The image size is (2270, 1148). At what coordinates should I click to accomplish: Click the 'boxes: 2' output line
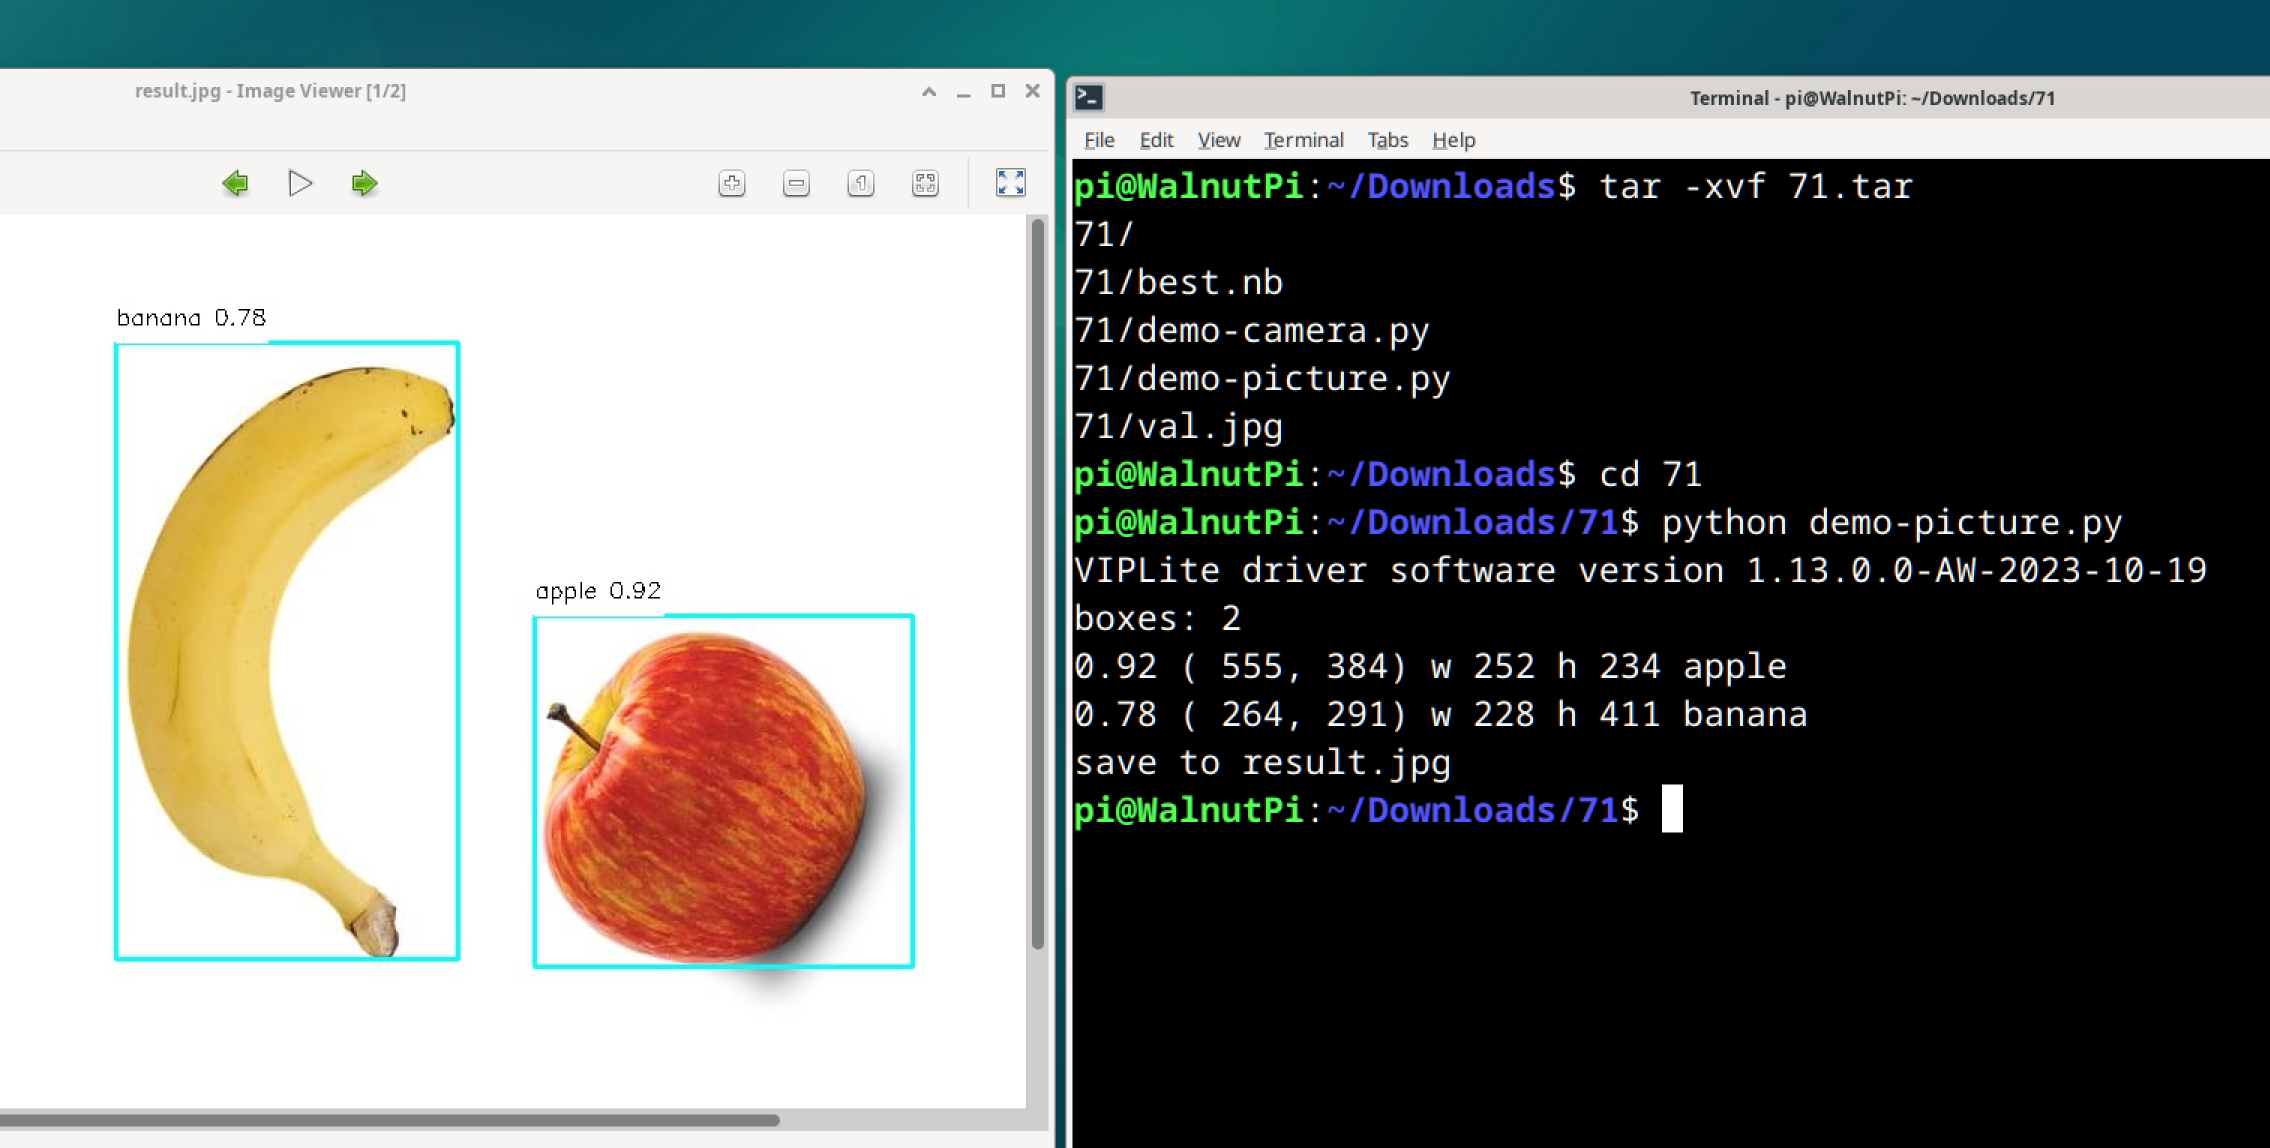1158,618
